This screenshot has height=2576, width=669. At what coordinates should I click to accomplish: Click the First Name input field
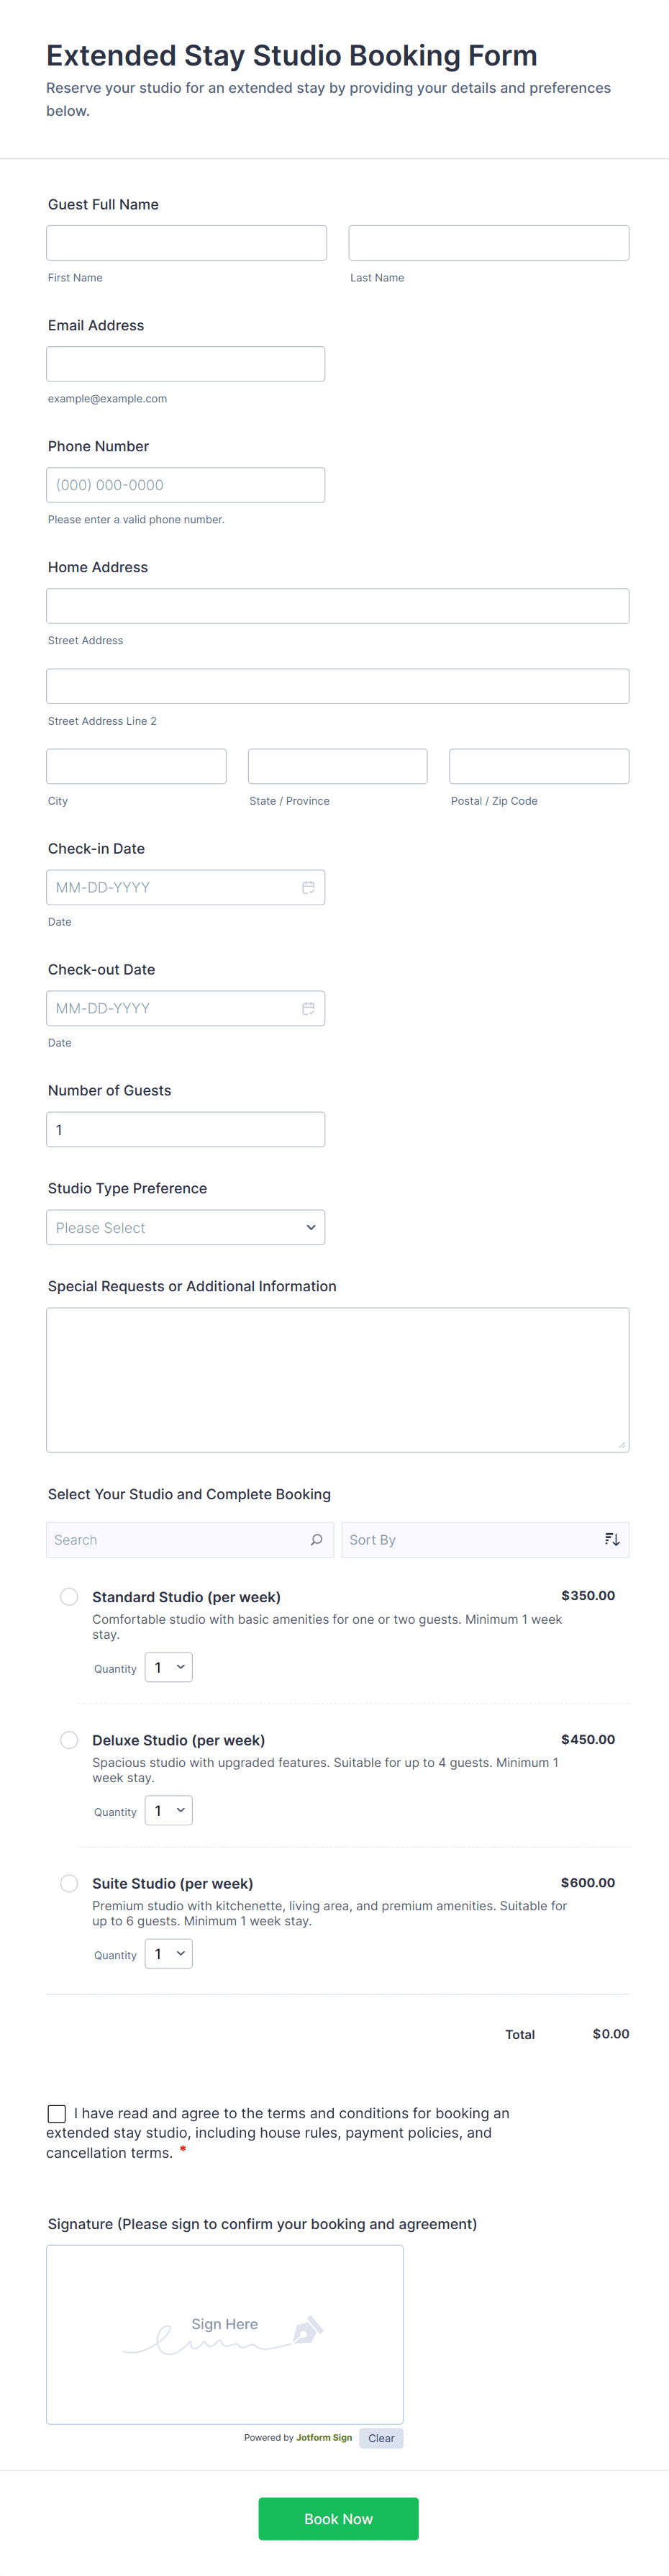(x=186, y=243)
